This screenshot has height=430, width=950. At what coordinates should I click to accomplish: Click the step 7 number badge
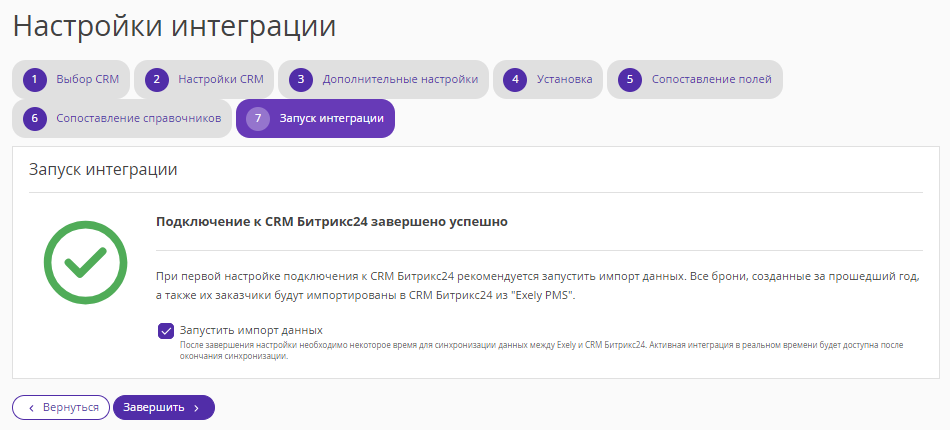258,118
